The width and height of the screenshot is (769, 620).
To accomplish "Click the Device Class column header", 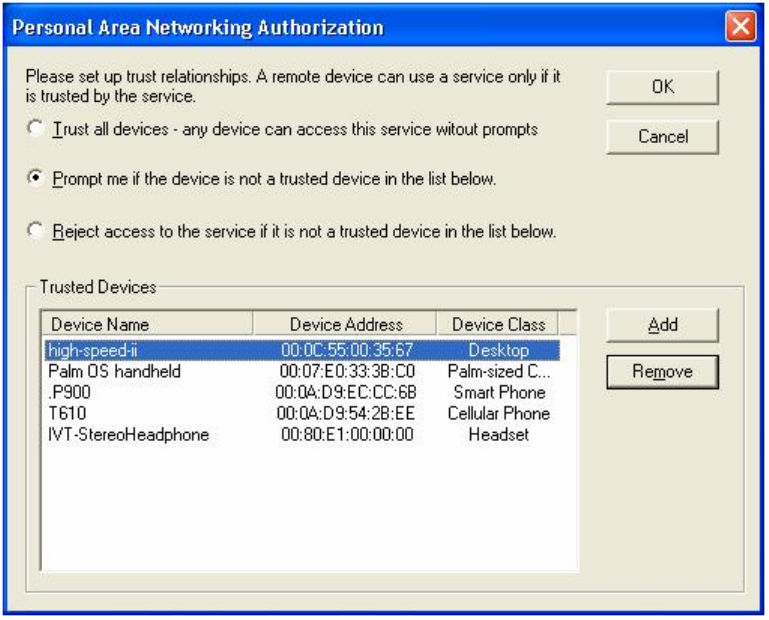I will 498,324.
